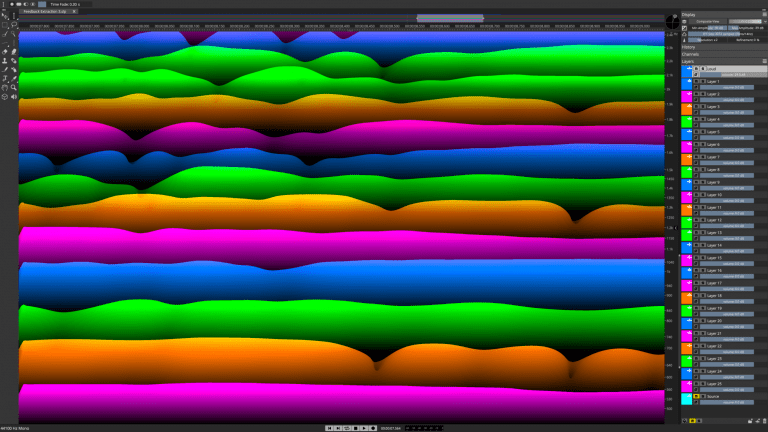Click the new layer icon

click(750, 421)
